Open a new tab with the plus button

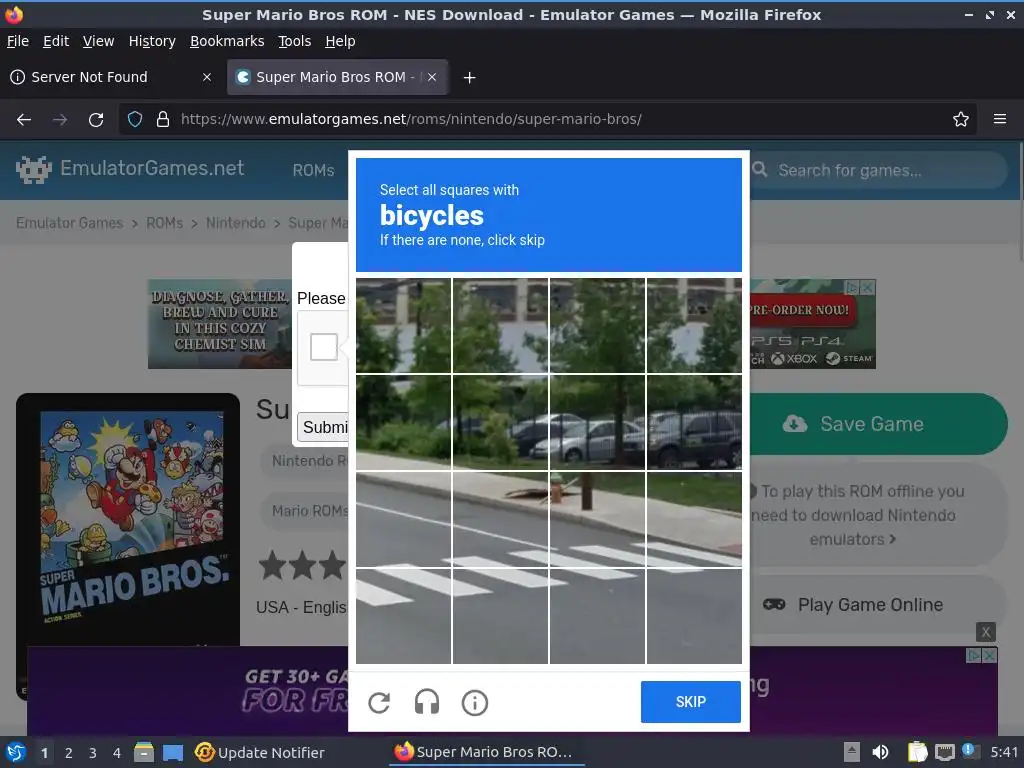pos(469,78)
